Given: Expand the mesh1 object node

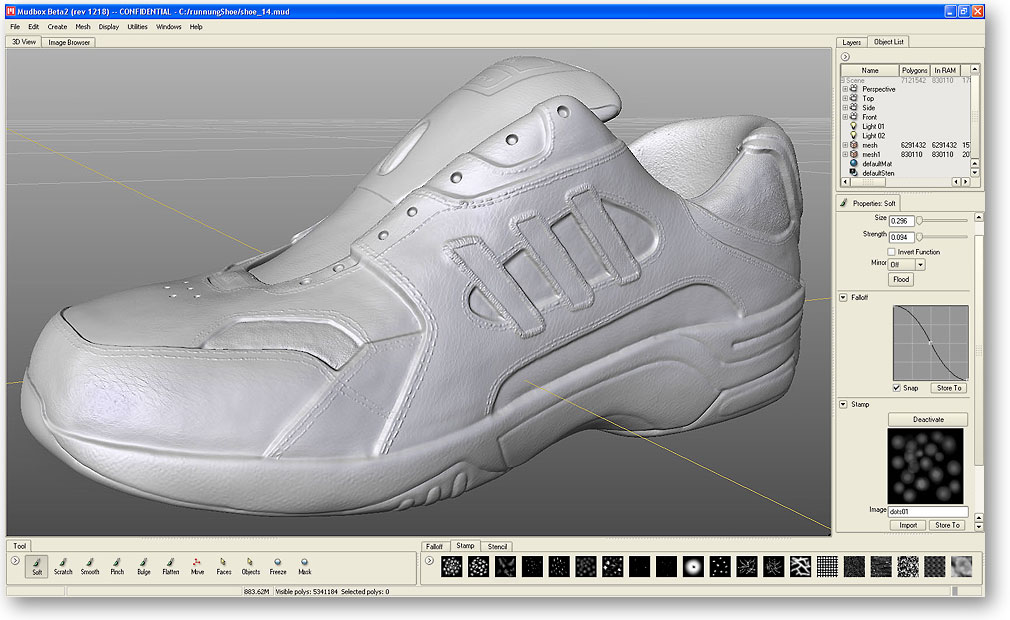Looking at the screenshot, I should 845,155.
